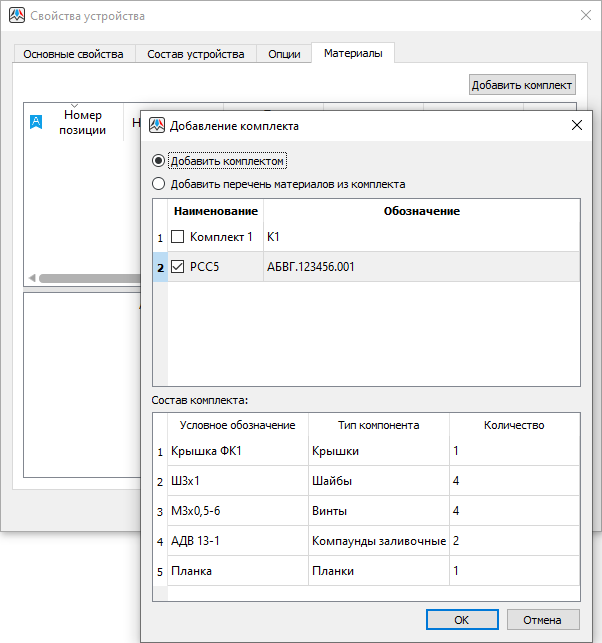602x643 pixels.
Task: Confirm with the OK button
Action: [461, 619]
